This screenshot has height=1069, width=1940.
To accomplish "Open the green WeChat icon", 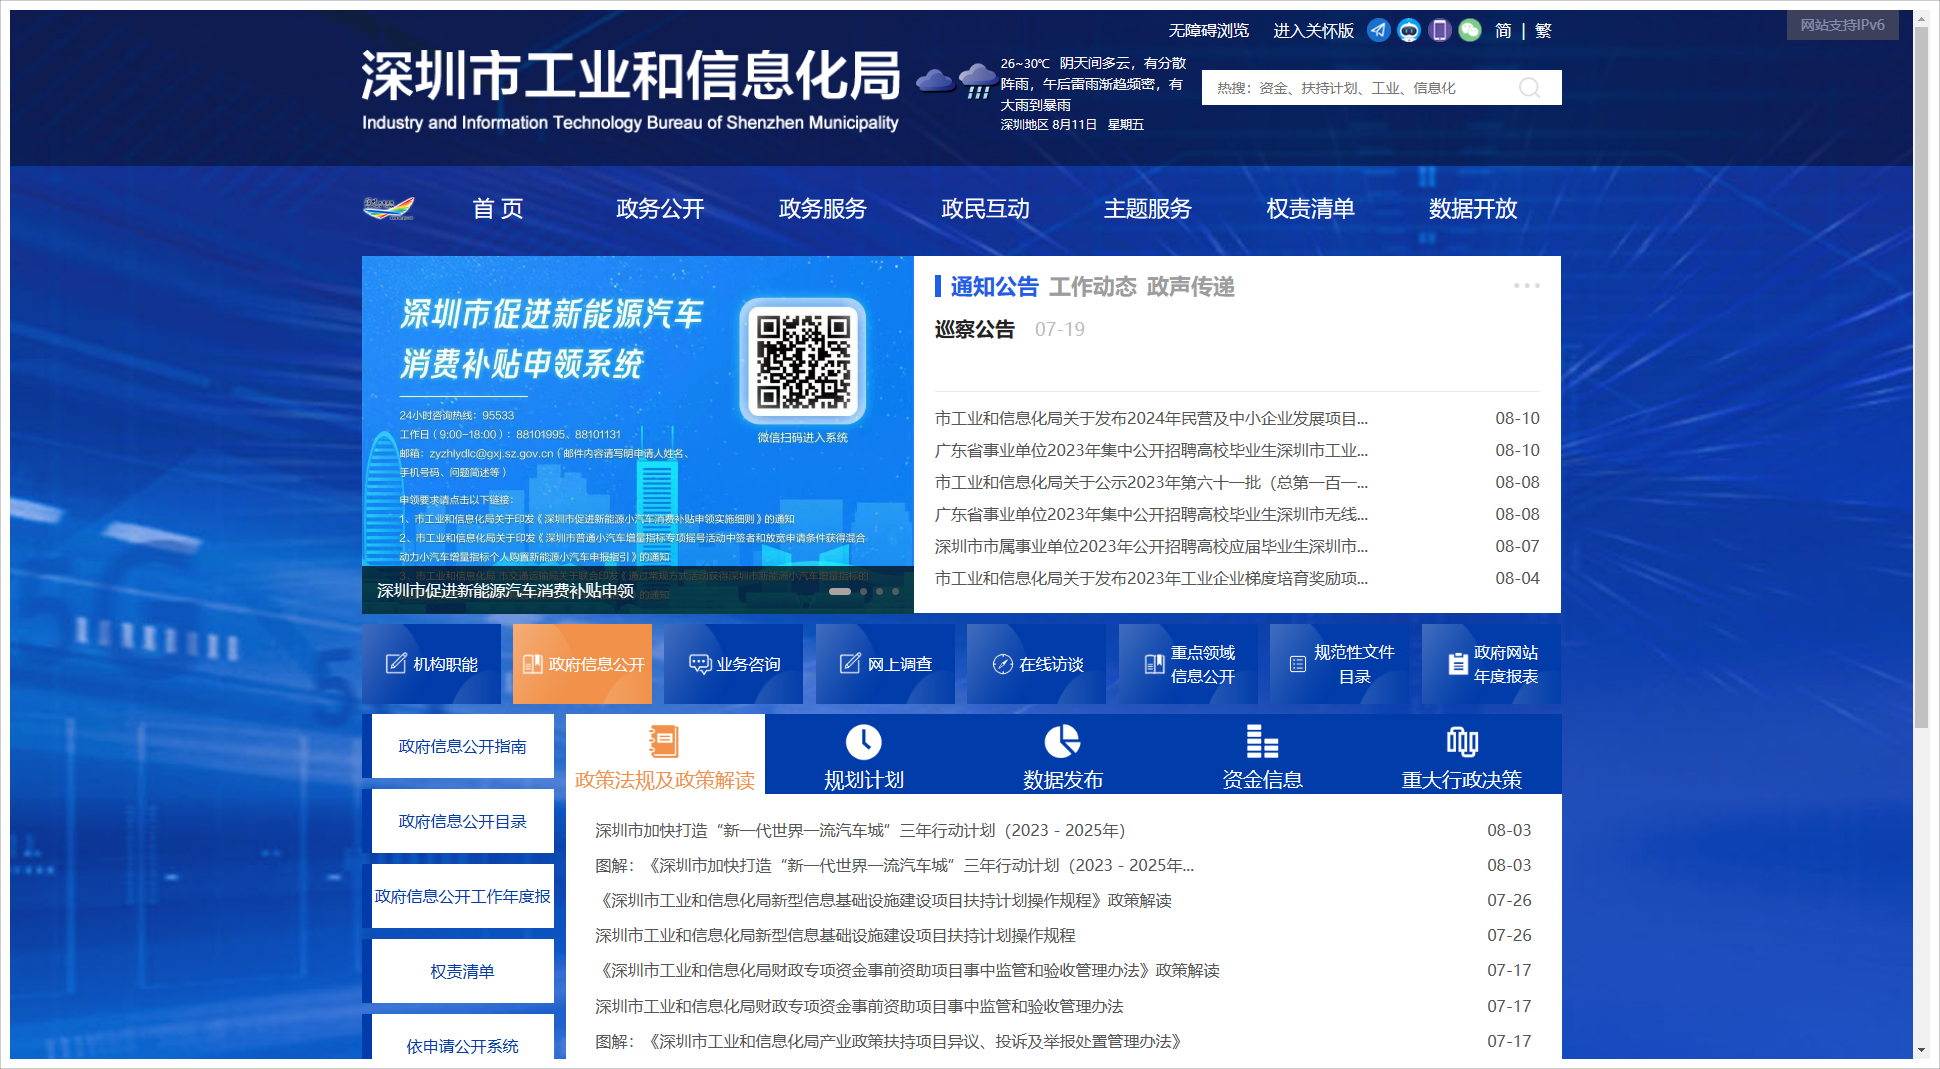I will coord(1469,30).
